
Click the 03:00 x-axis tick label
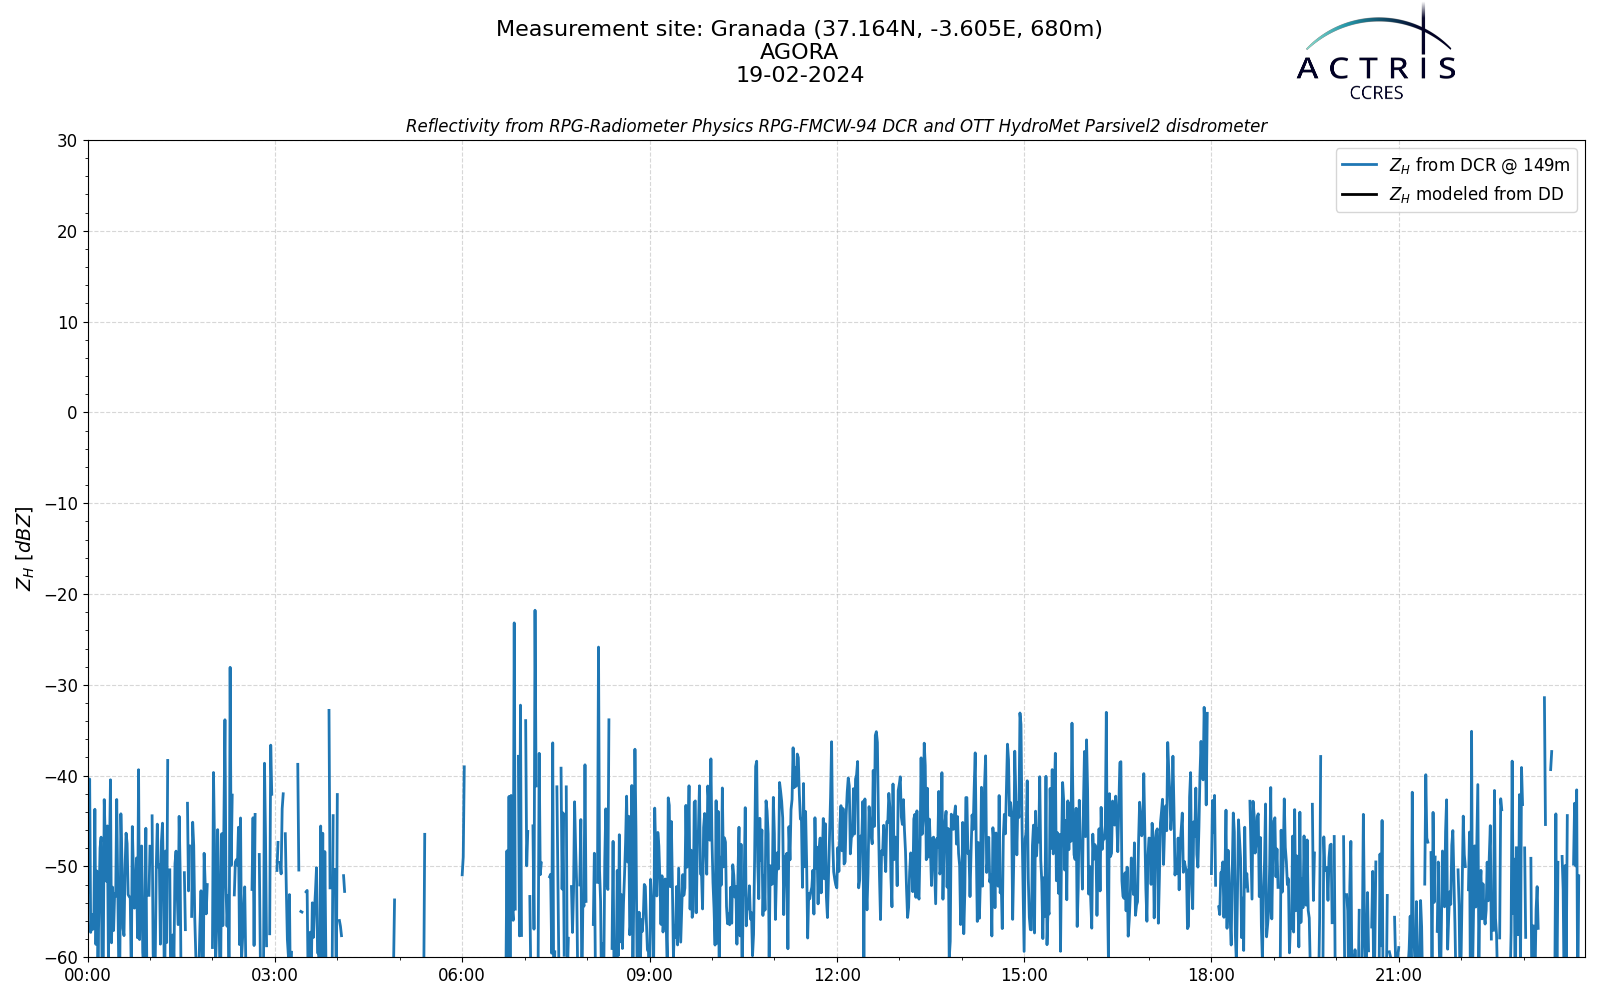275,974
